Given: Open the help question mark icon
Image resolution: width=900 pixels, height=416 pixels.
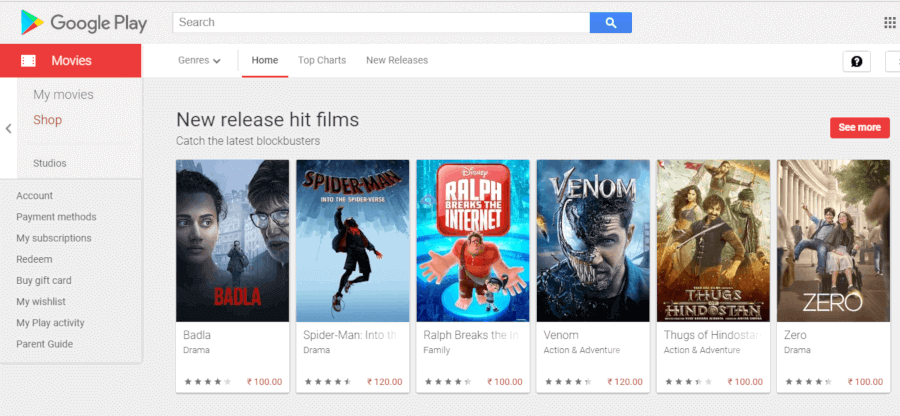Looking at the screenshot, I should tap(856, 61).
